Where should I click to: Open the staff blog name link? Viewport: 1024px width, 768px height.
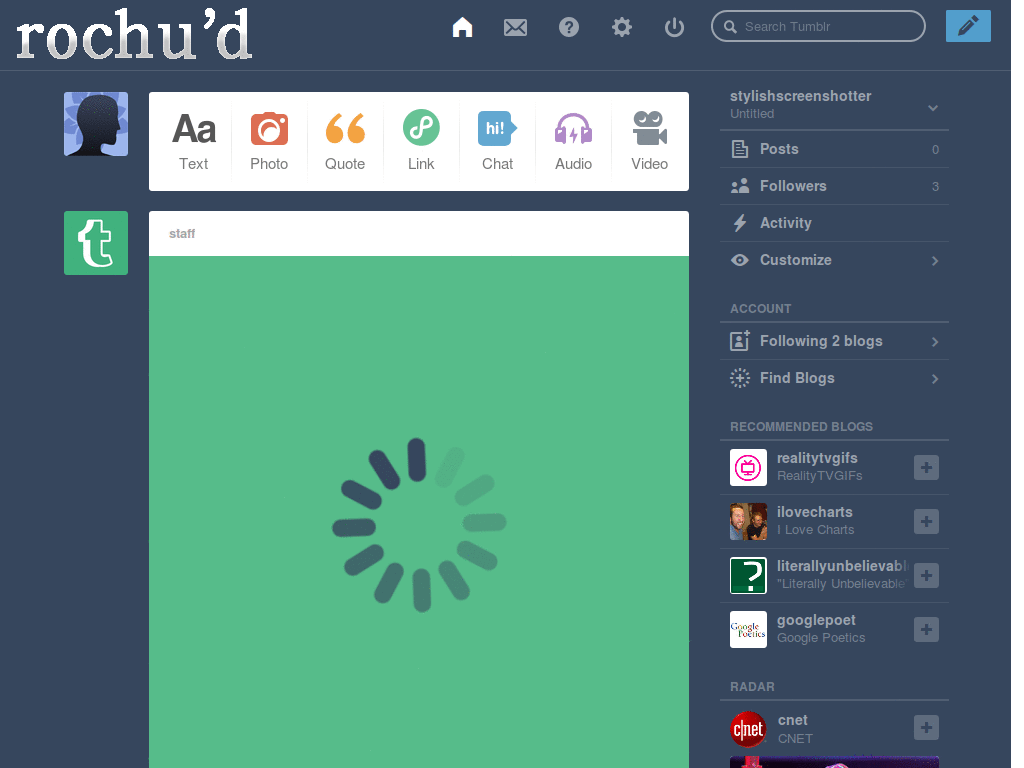tap(182, 234)
